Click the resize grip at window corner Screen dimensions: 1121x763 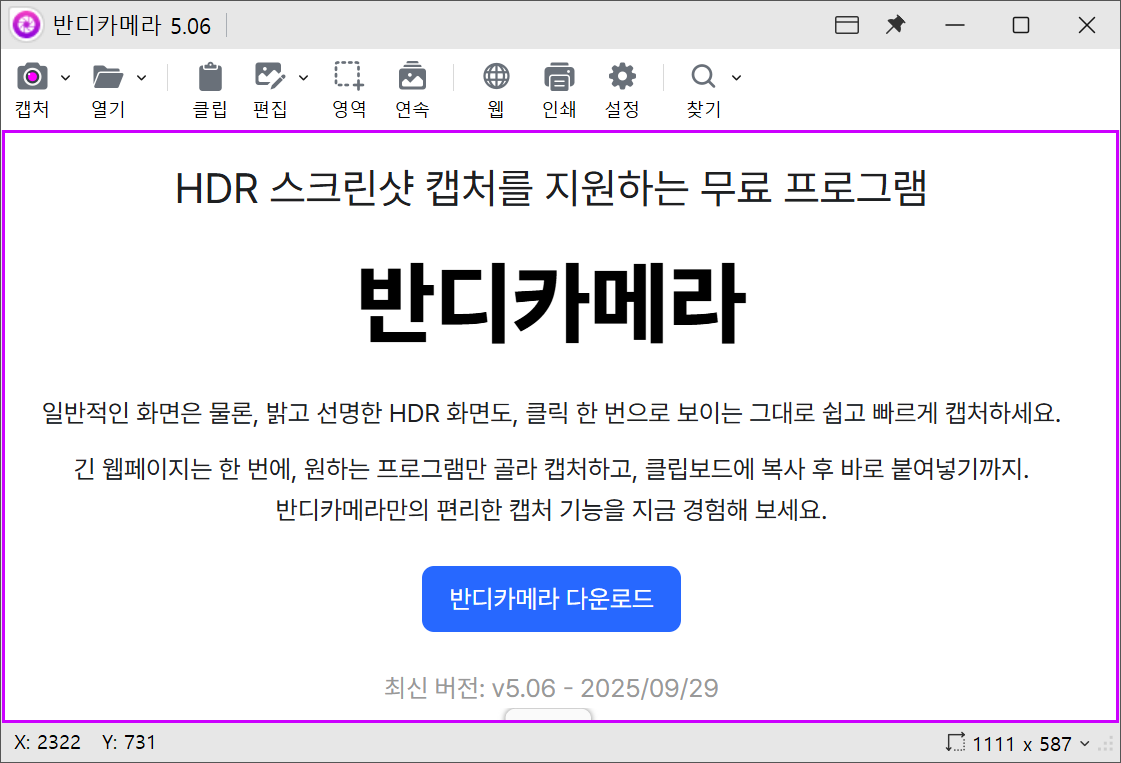pos(1107,744)
